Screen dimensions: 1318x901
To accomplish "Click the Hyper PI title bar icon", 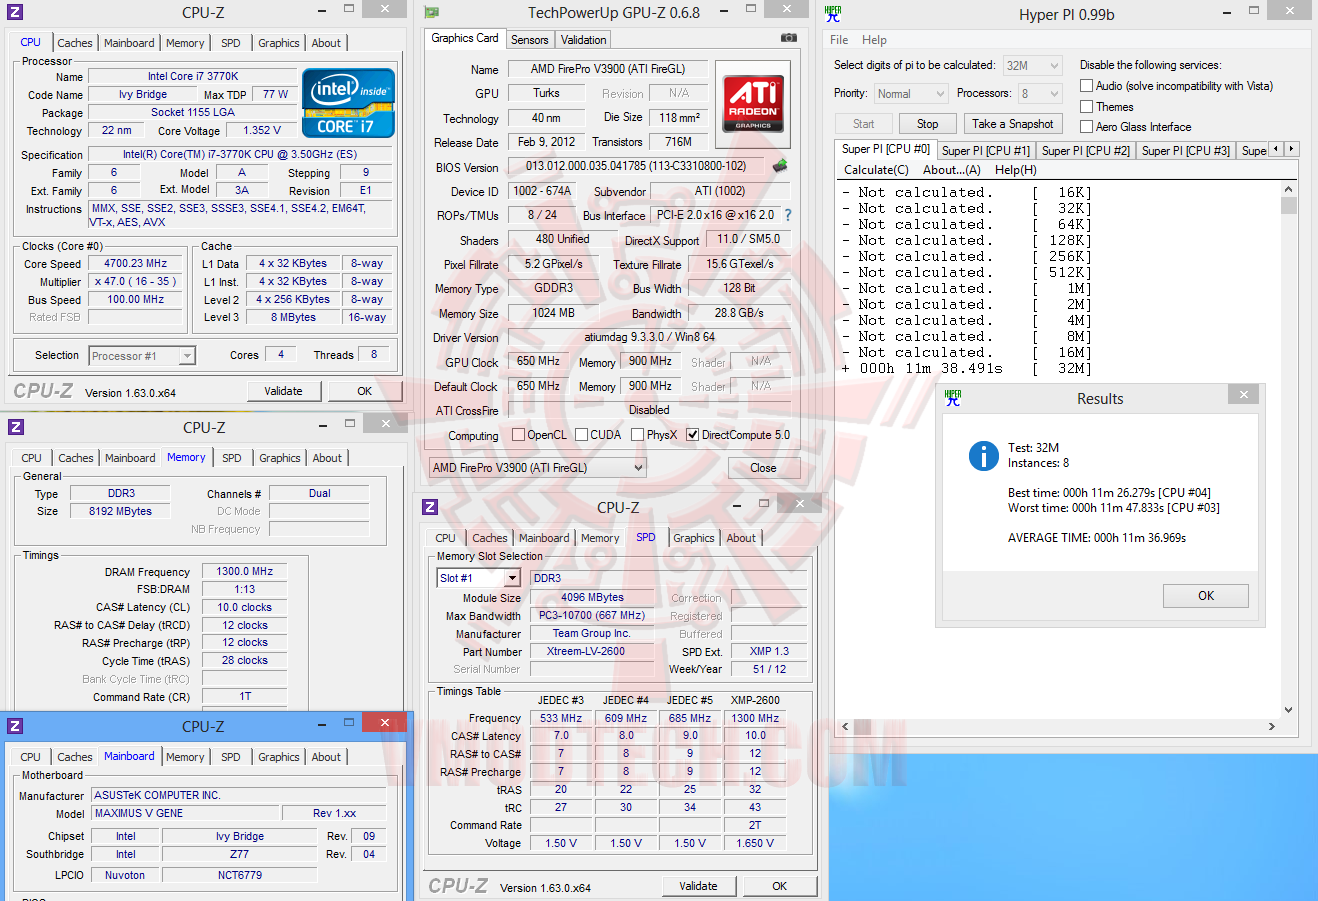I will (x=834, y=14).
